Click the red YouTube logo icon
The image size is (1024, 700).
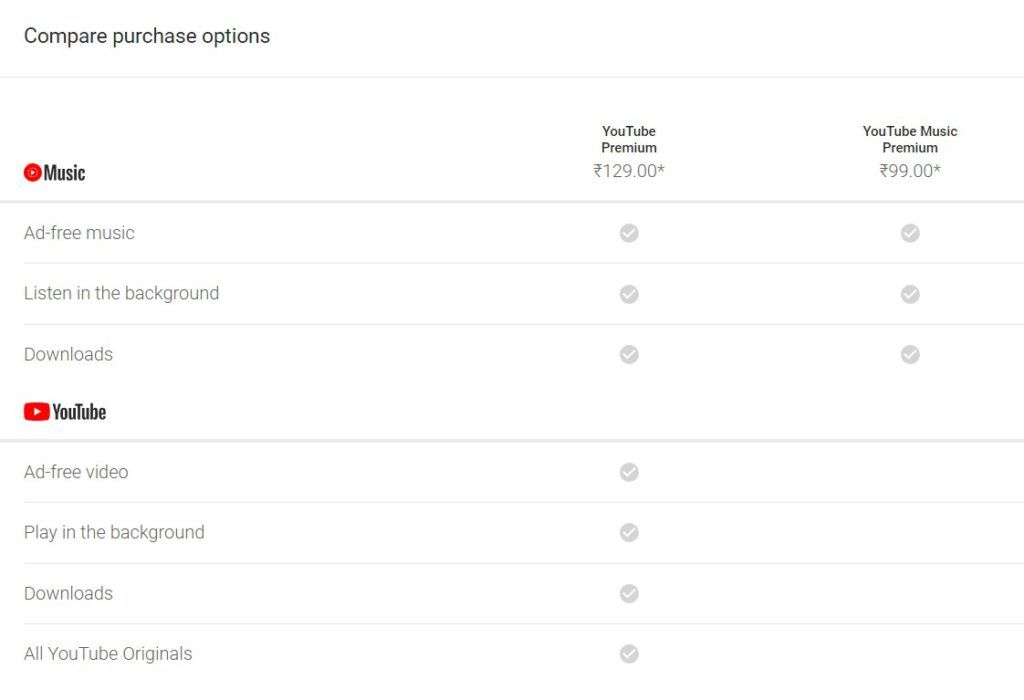(x=37, y=411)
